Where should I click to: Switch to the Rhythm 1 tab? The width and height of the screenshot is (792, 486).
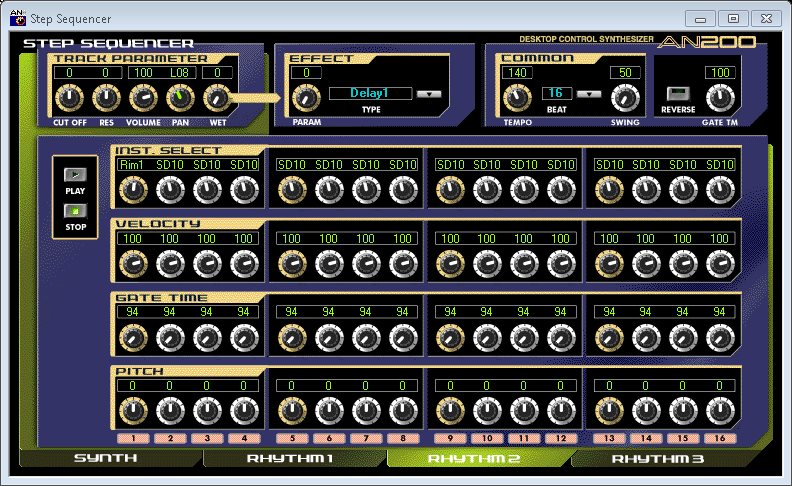(292, 458)
